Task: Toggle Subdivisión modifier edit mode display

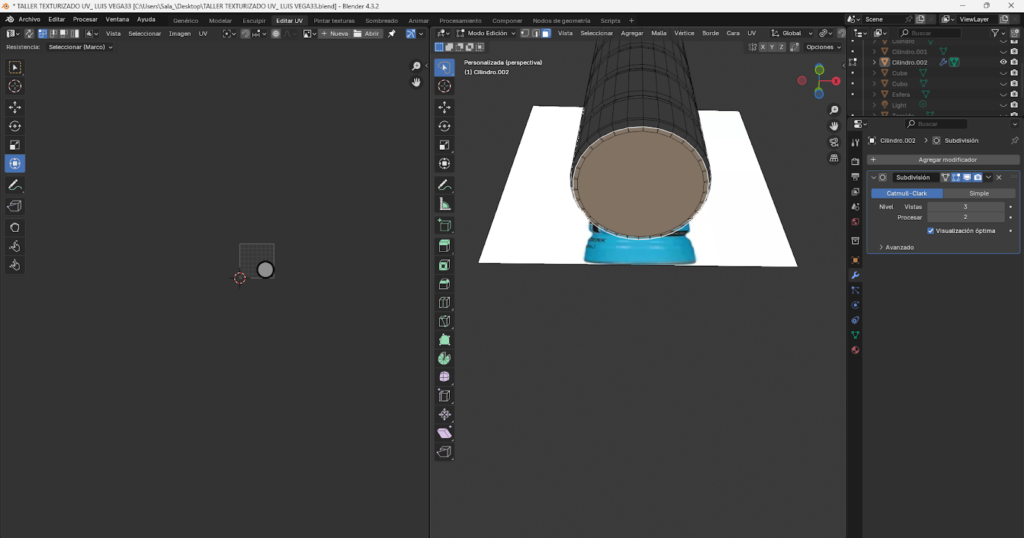Action: tap(956, 178)
